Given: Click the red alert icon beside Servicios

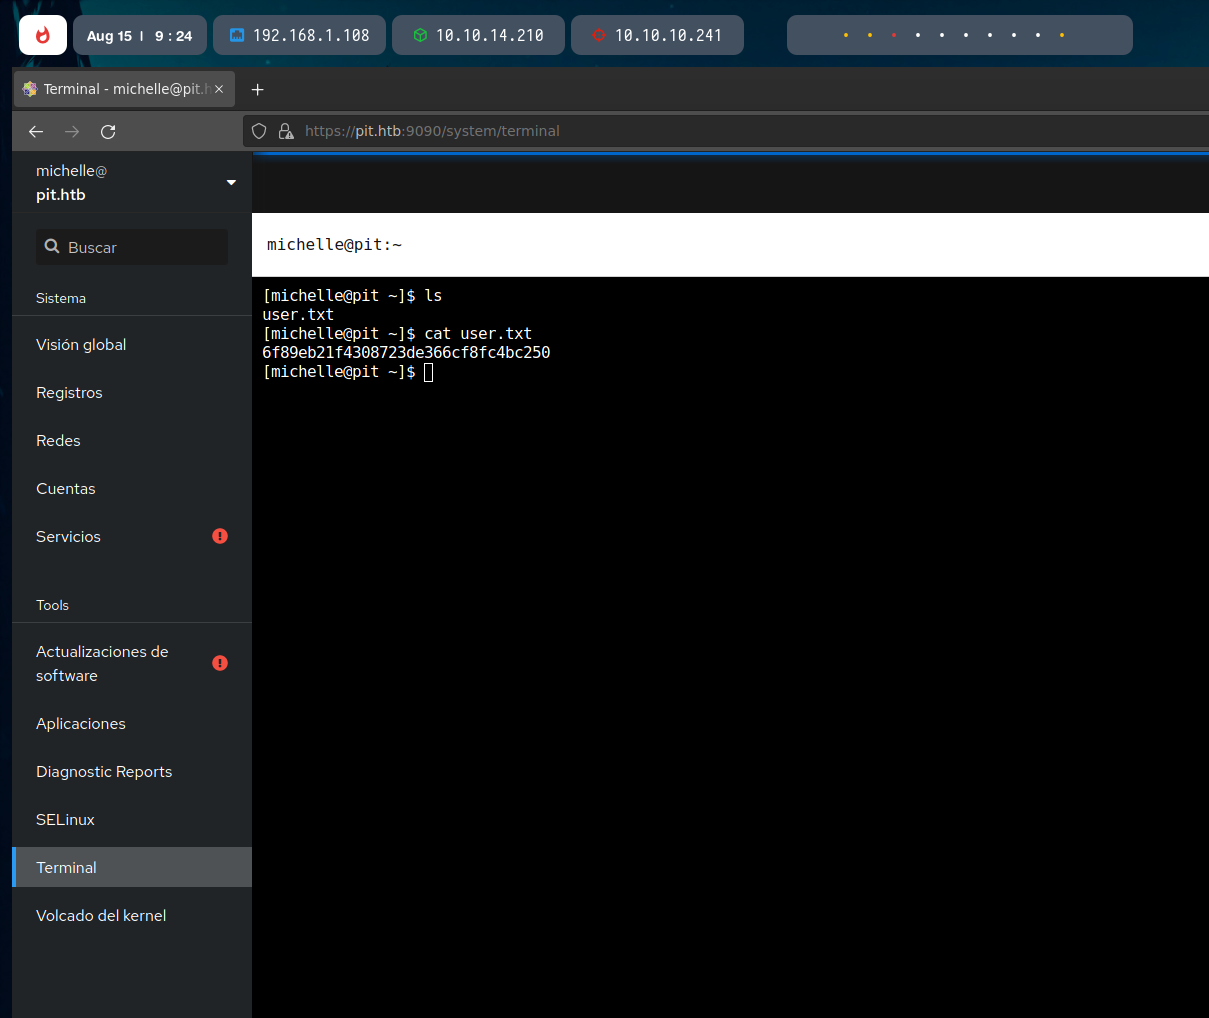Looking at the screenshot, I should coord(220,536).
